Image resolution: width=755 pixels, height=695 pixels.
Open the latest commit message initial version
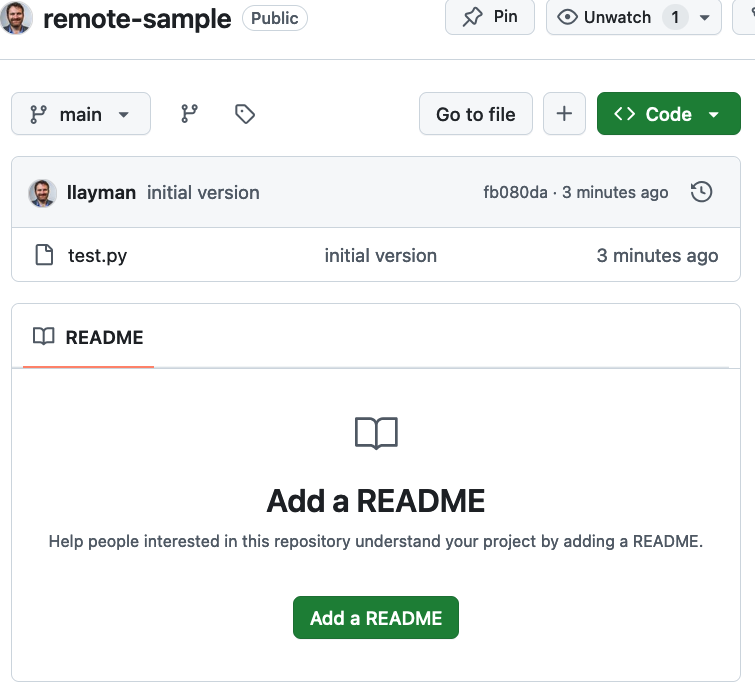pos(203,193)
